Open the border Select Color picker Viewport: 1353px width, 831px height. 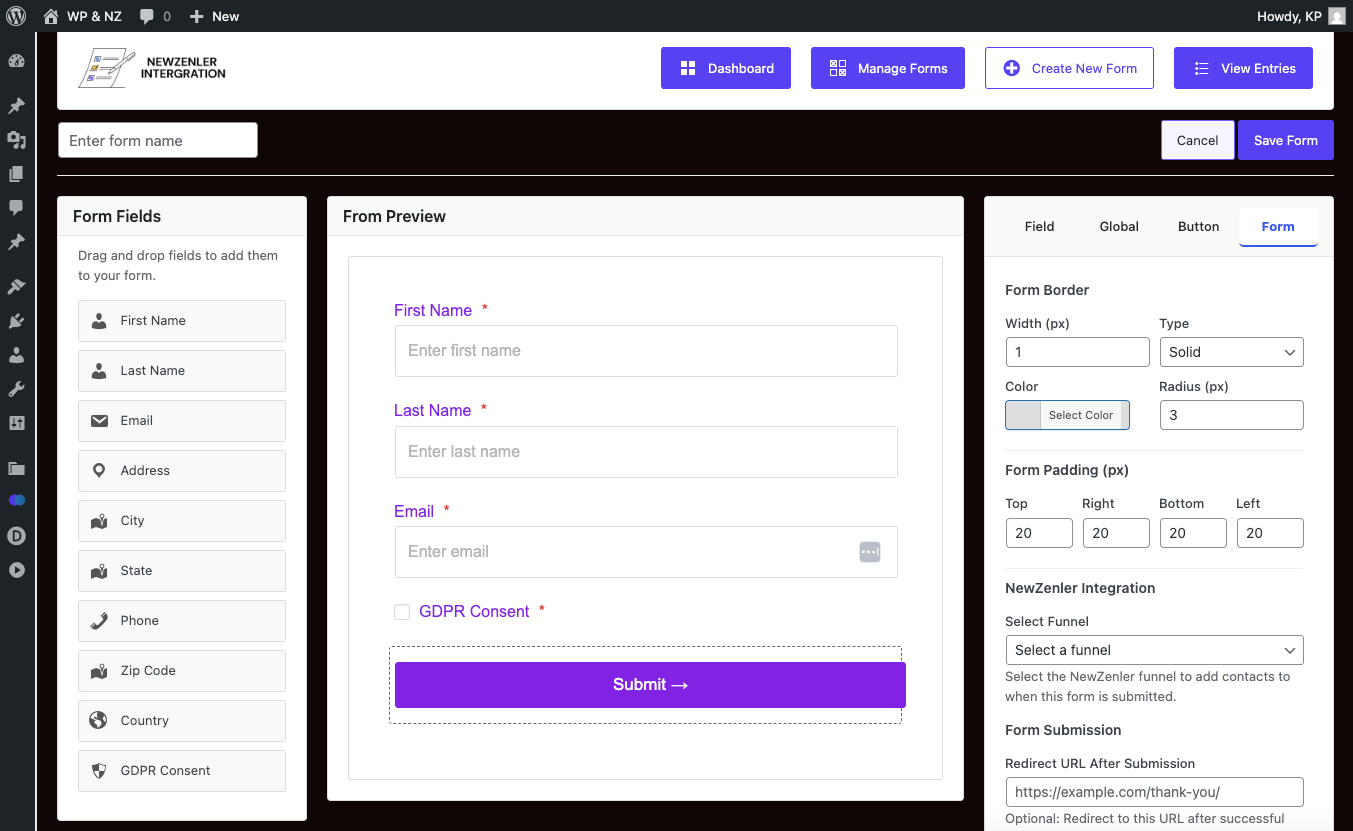tap(1067, 415)
